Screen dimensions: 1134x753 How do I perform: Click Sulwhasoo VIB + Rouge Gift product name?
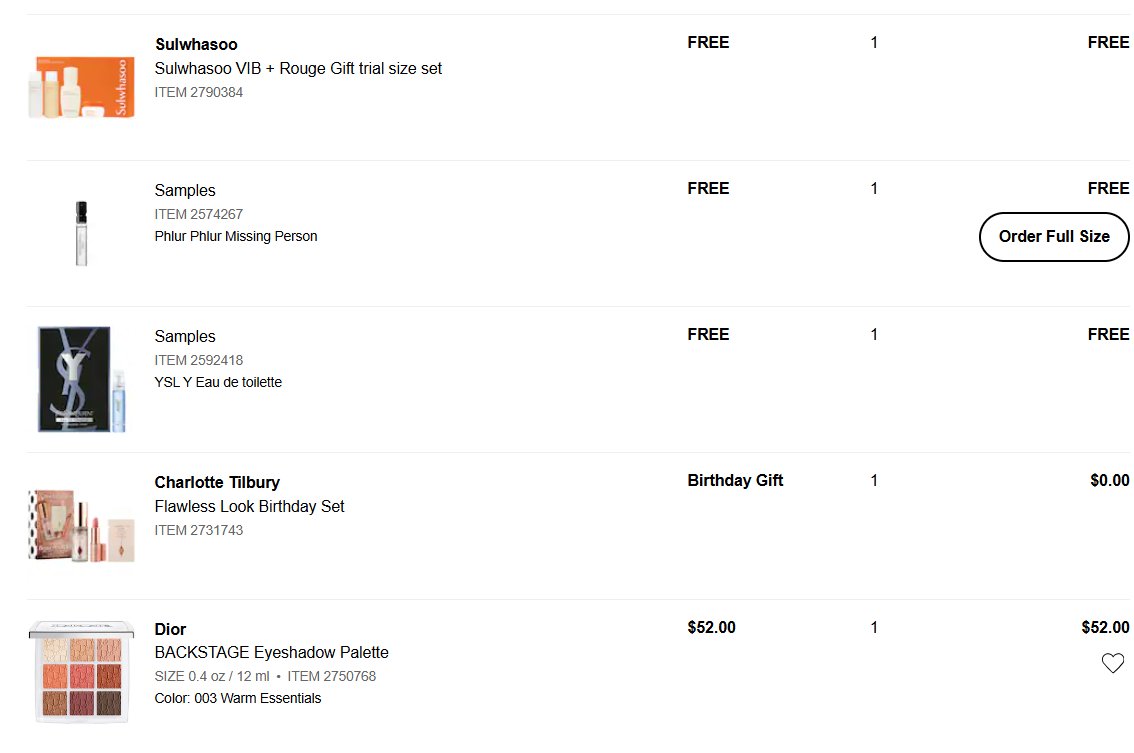298,69
